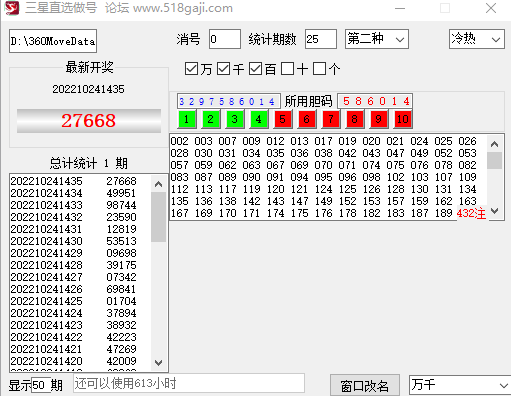
Task: Click red button 8
Action: click(x=354, y=119)
